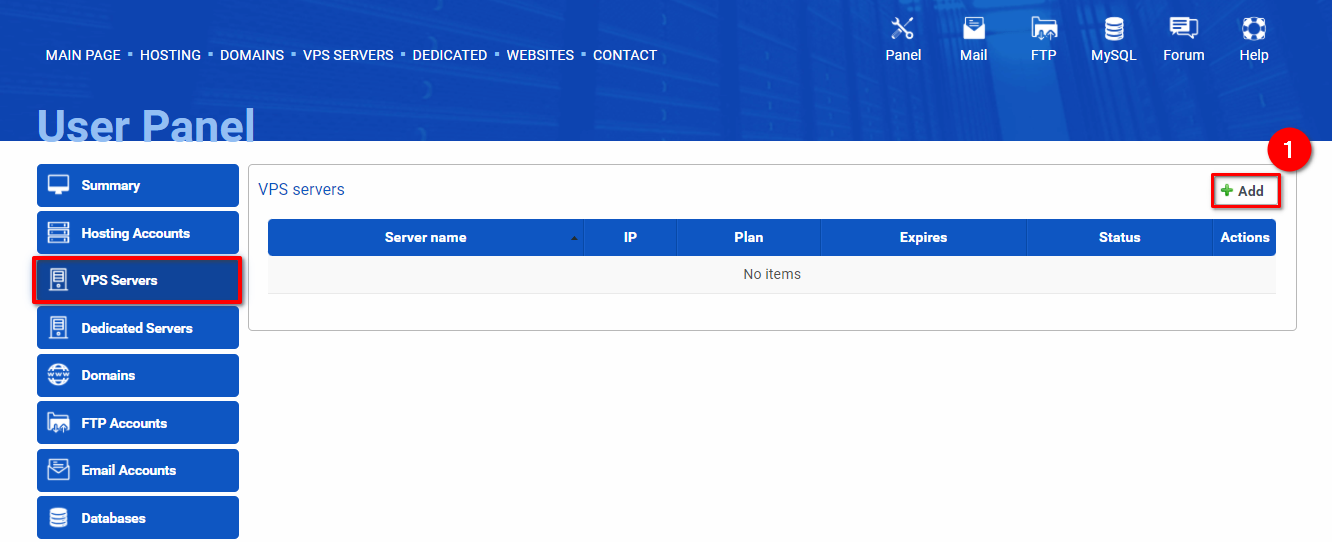
Task: Click the green plus Add icon
Action: click(1227, 190)
